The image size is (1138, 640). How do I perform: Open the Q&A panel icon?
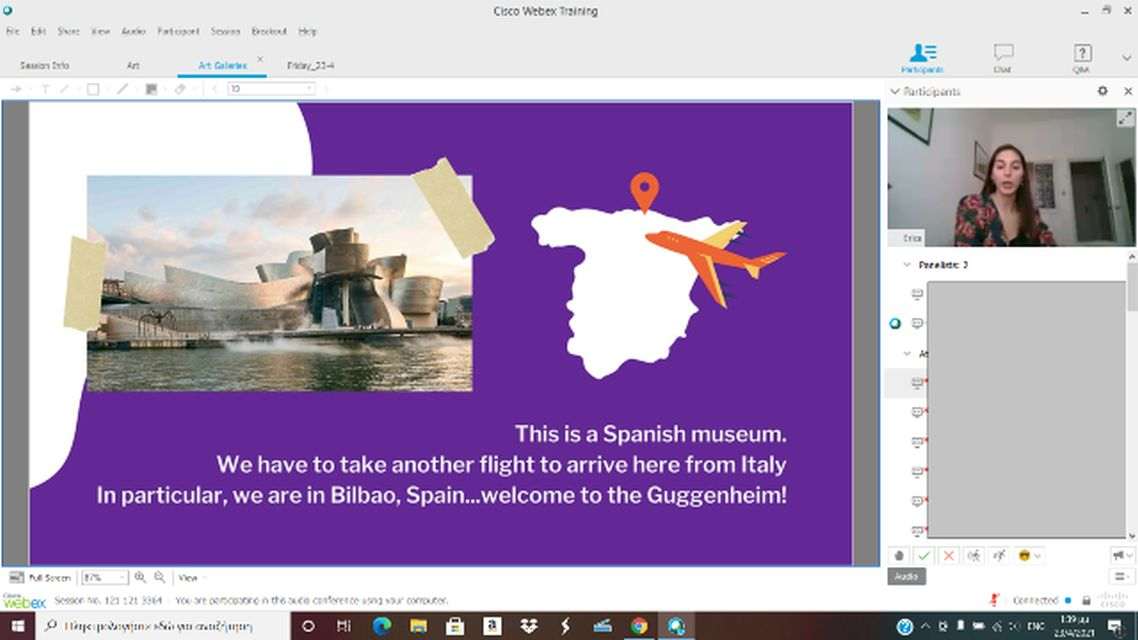(1081, 57)
